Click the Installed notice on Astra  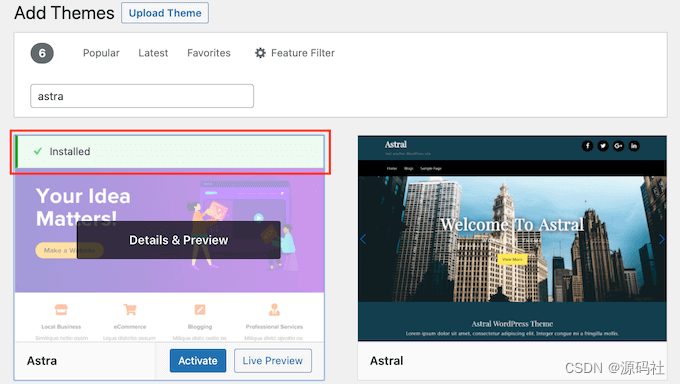click(170, 151)
